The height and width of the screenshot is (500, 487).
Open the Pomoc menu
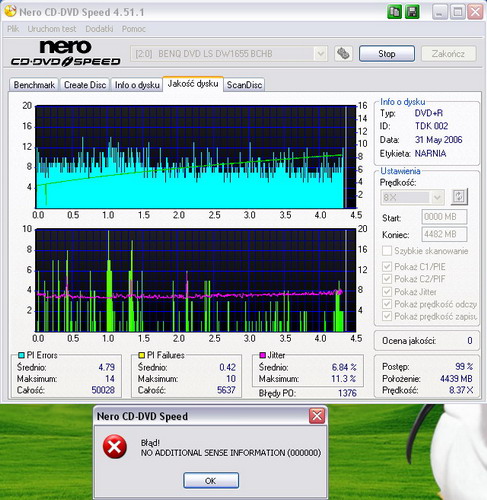[134, 29]
